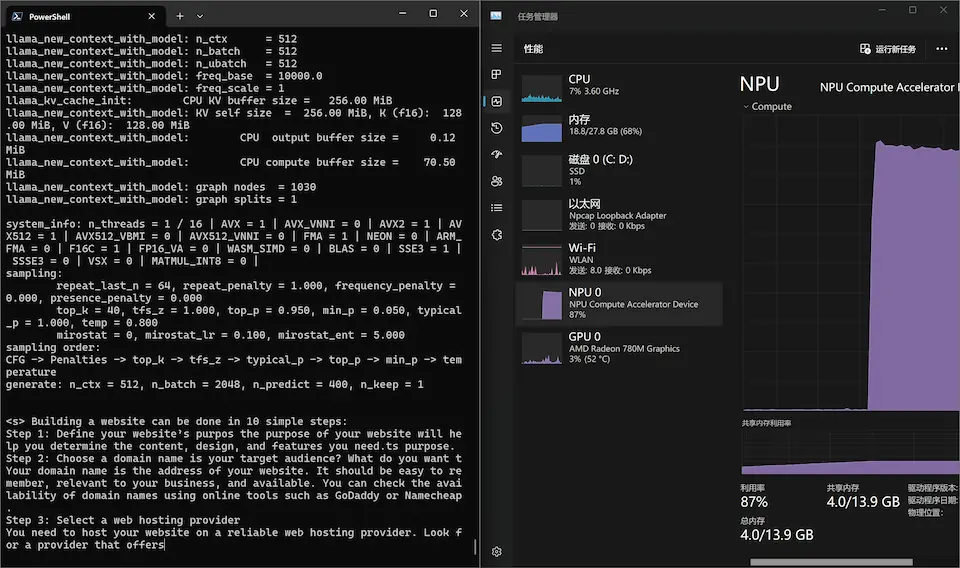Viewport: 960px width, 568px height.
Task: Select the Disk 0 (C: D:) entry
Action: pos(620,170)
